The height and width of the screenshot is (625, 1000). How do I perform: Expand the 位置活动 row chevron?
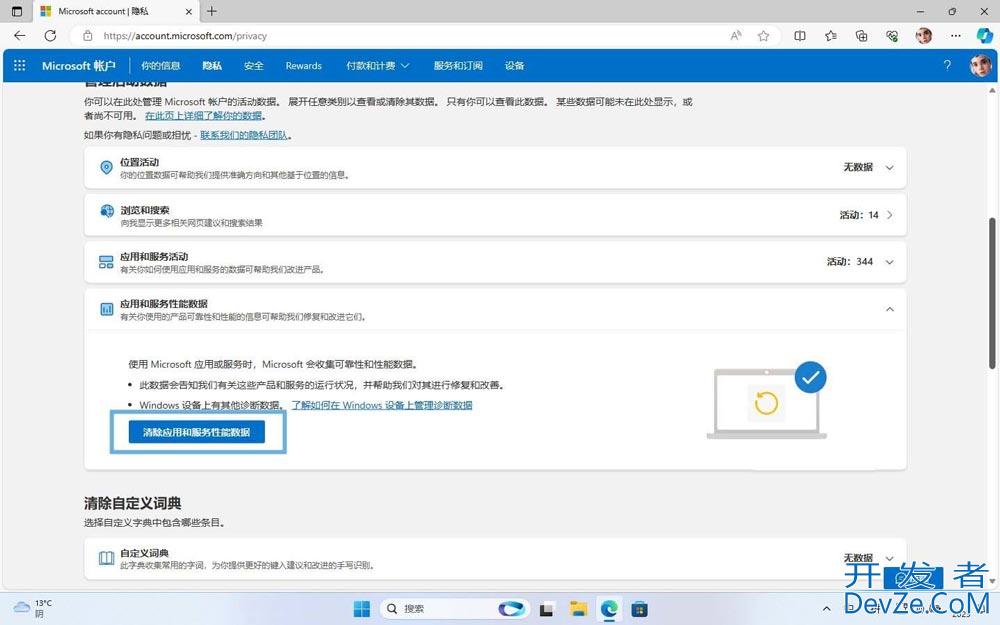click(x=889, y=168)
